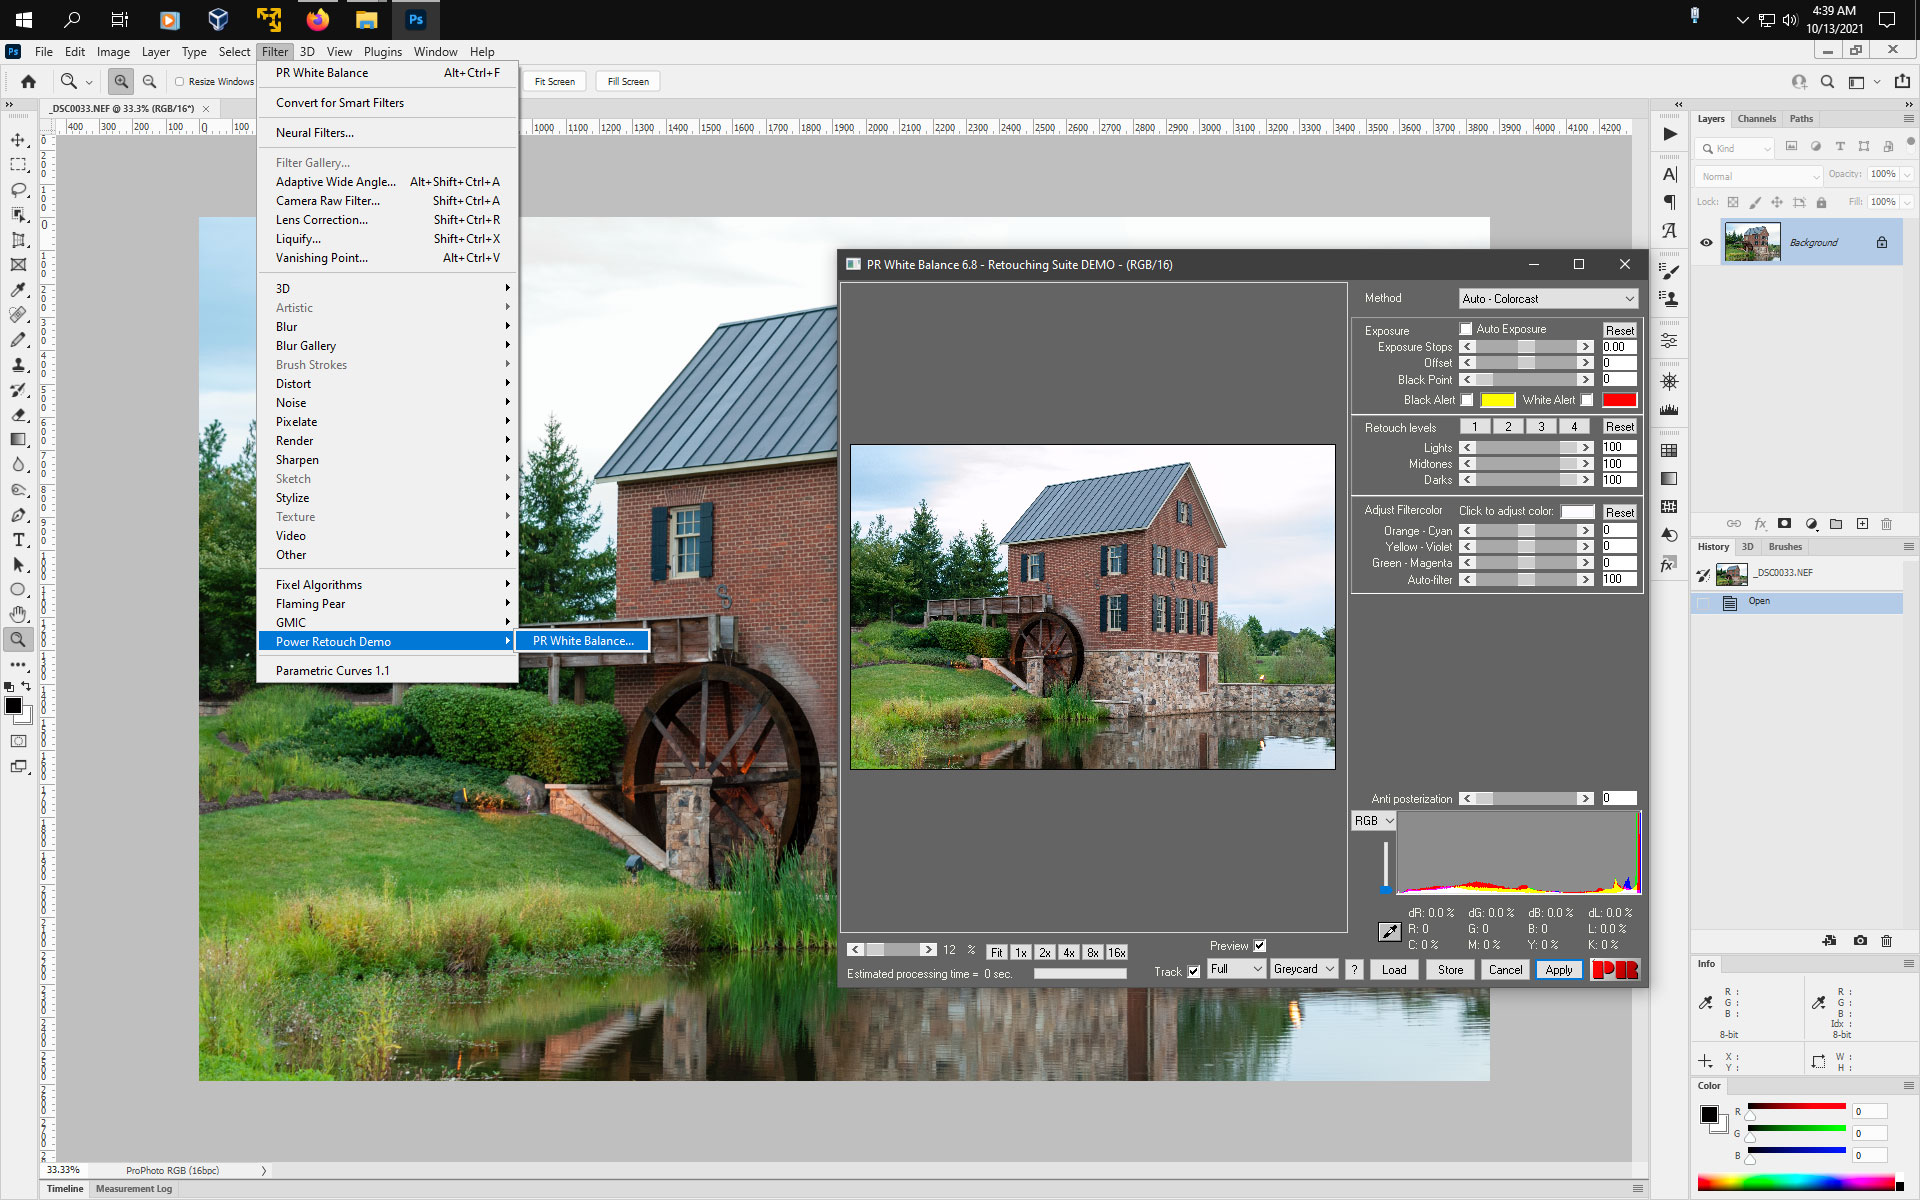Open the Histogram panel icon
Viewport: 1920px width, 1200px height.
click(1669, 411)
